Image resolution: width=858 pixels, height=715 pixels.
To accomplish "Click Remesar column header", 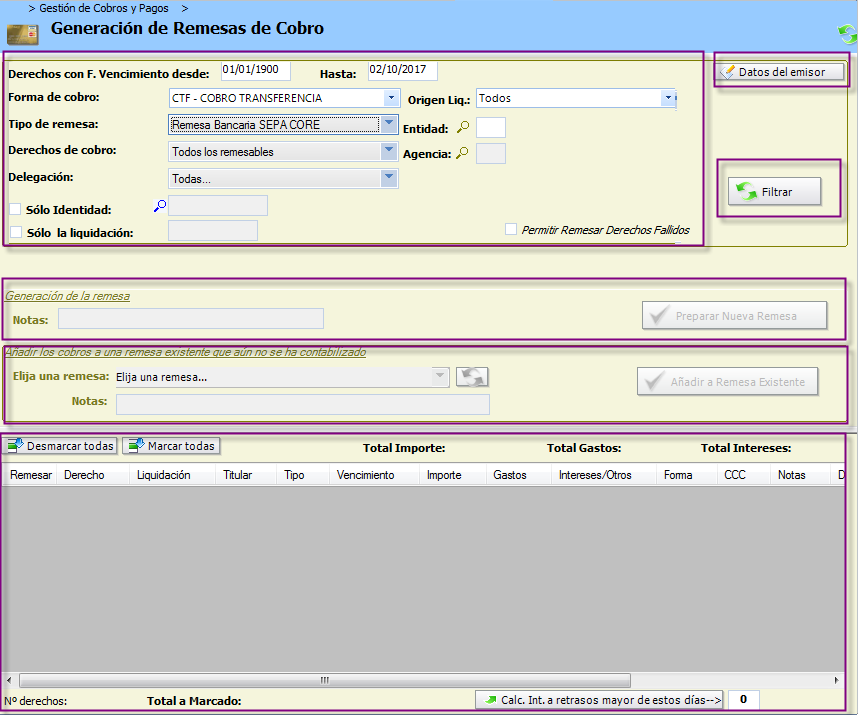I will pos(30,475).
